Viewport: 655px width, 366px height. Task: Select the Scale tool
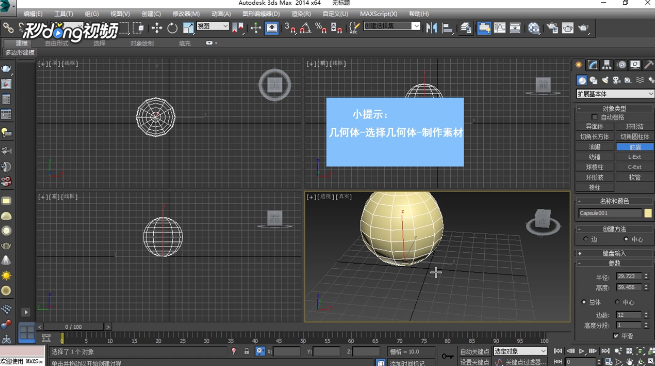(188, 28)
